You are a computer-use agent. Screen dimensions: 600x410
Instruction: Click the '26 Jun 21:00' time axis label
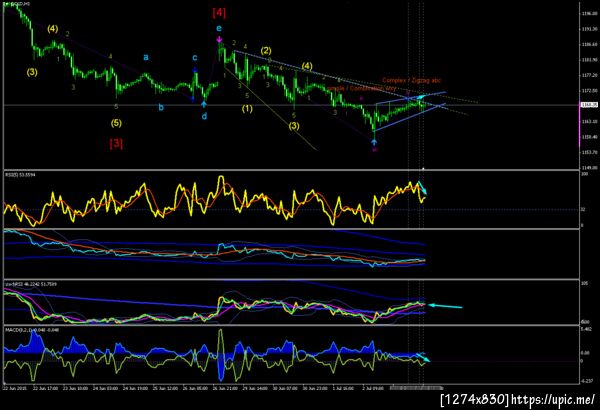(x=226, y=388)
